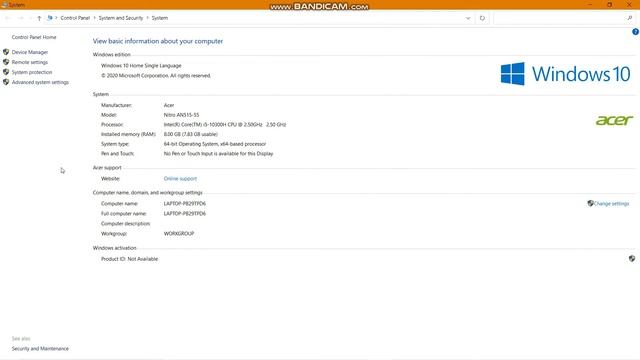Click the shield icon beside Device Manager
The width and height of the screenshot is (640, 360).
coord(6,52)
